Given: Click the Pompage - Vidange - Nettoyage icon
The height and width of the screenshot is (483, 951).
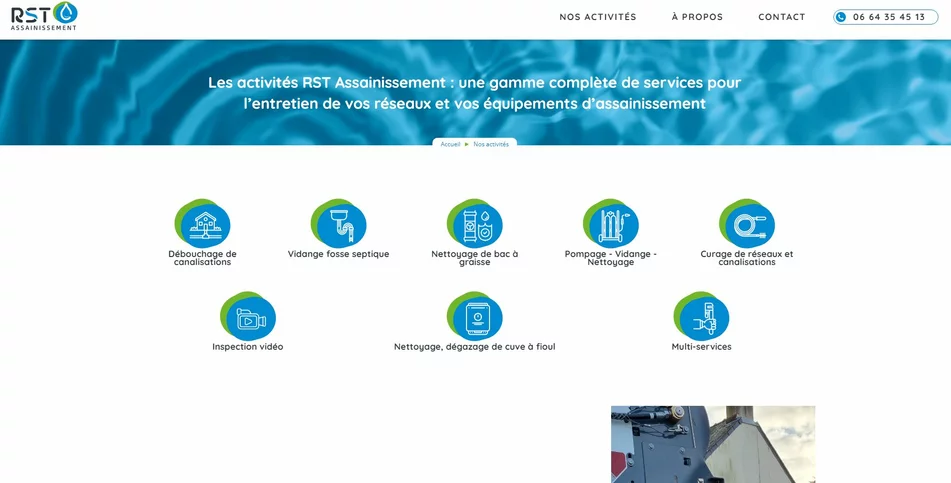Looking at the screenshot, I should (x=611, y=223).
